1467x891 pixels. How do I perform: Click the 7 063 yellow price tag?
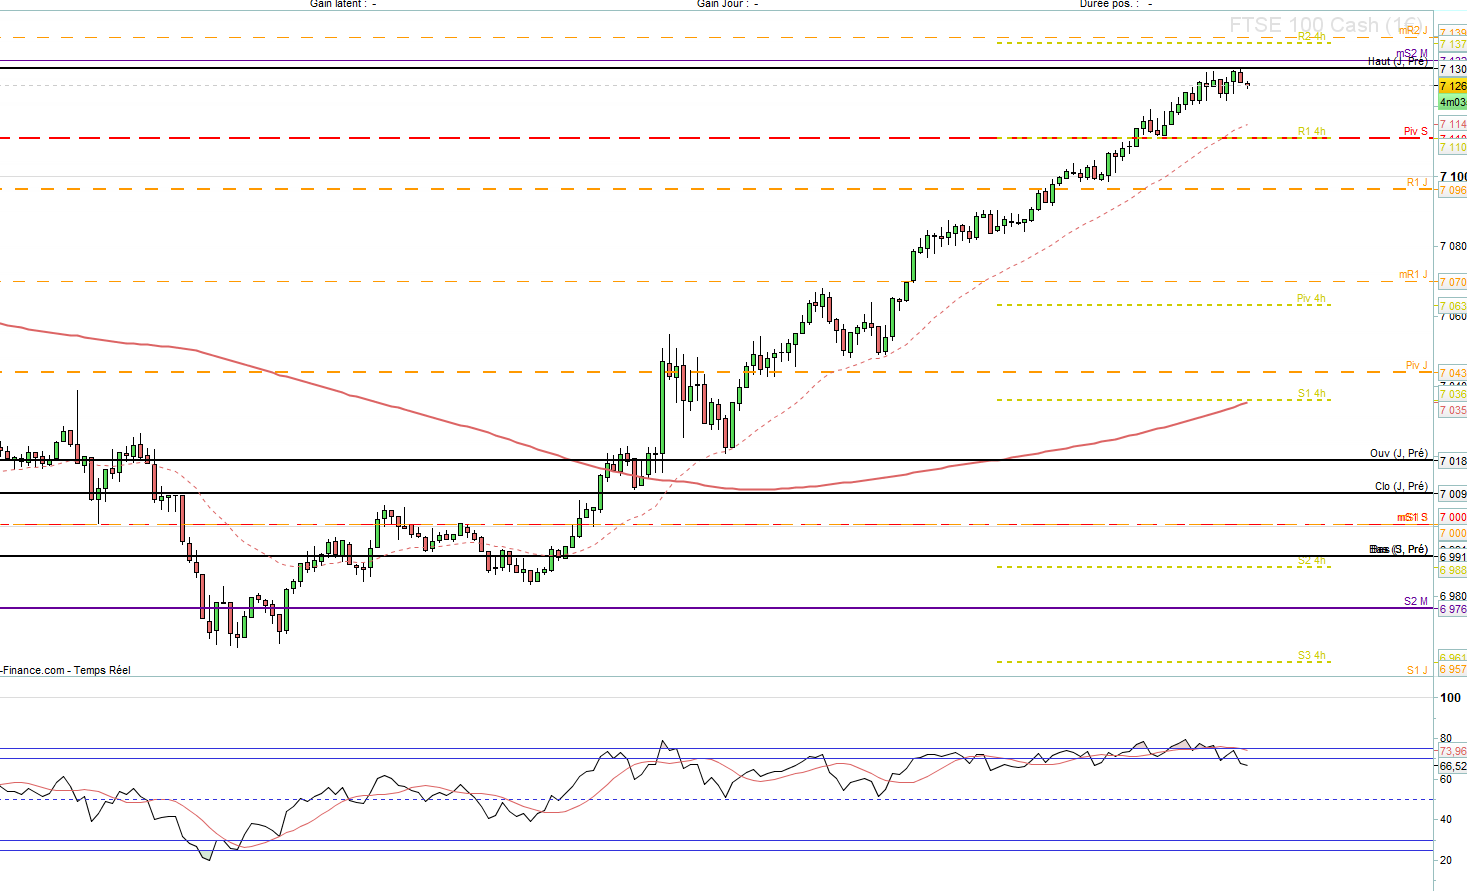[x=1452, y=306]
